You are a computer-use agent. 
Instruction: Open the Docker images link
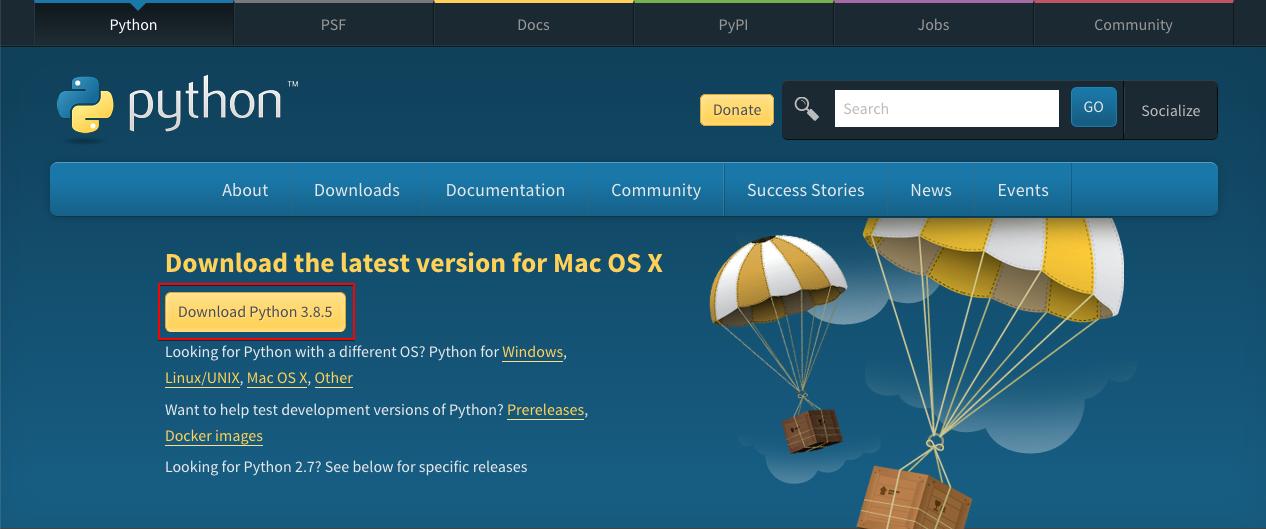click(x=214, y=436)
